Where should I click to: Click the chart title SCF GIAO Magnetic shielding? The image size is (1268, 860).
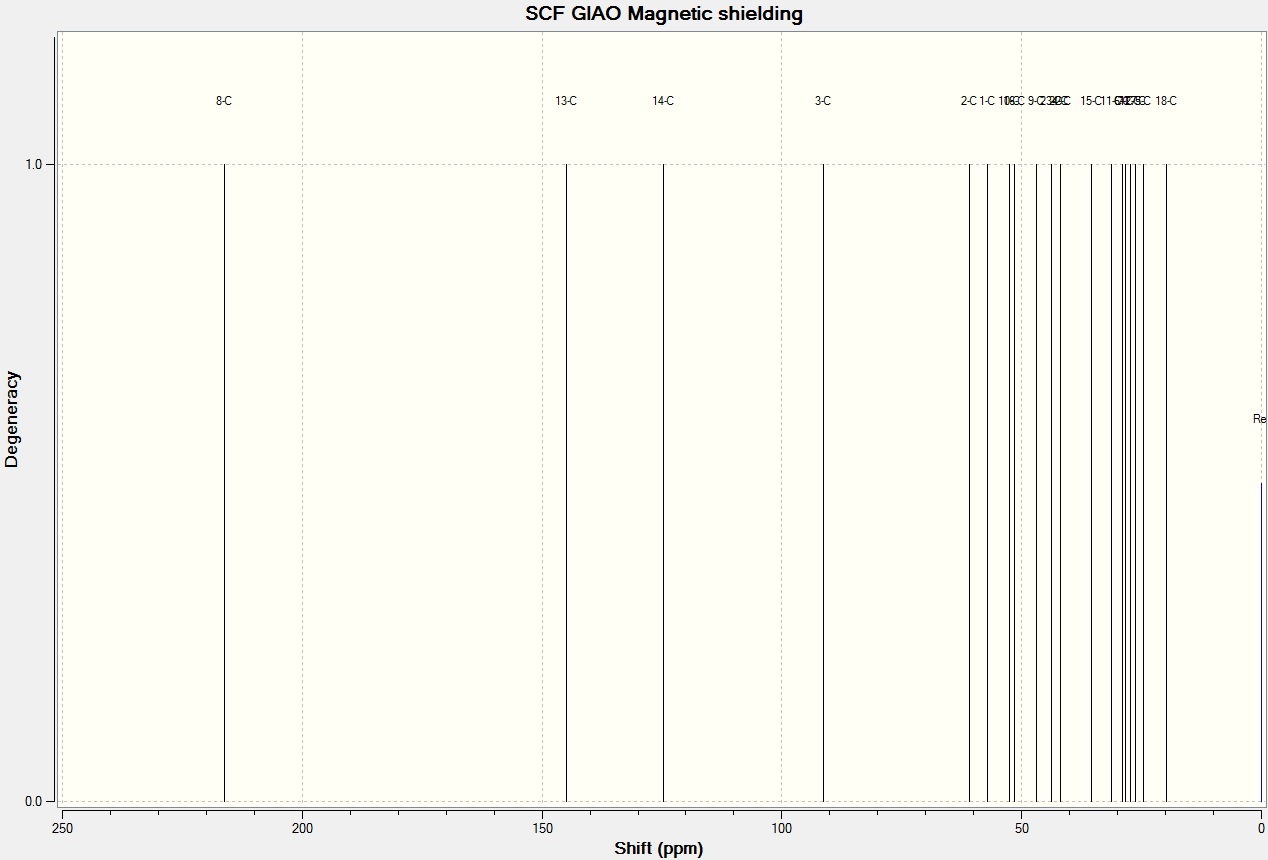click(664, 14)
